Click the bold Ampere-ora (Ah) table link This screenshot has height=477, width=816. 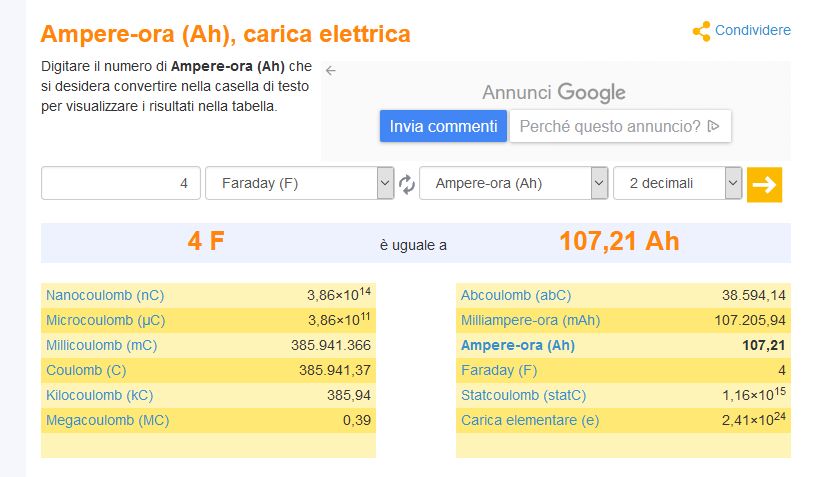point(518,345)
